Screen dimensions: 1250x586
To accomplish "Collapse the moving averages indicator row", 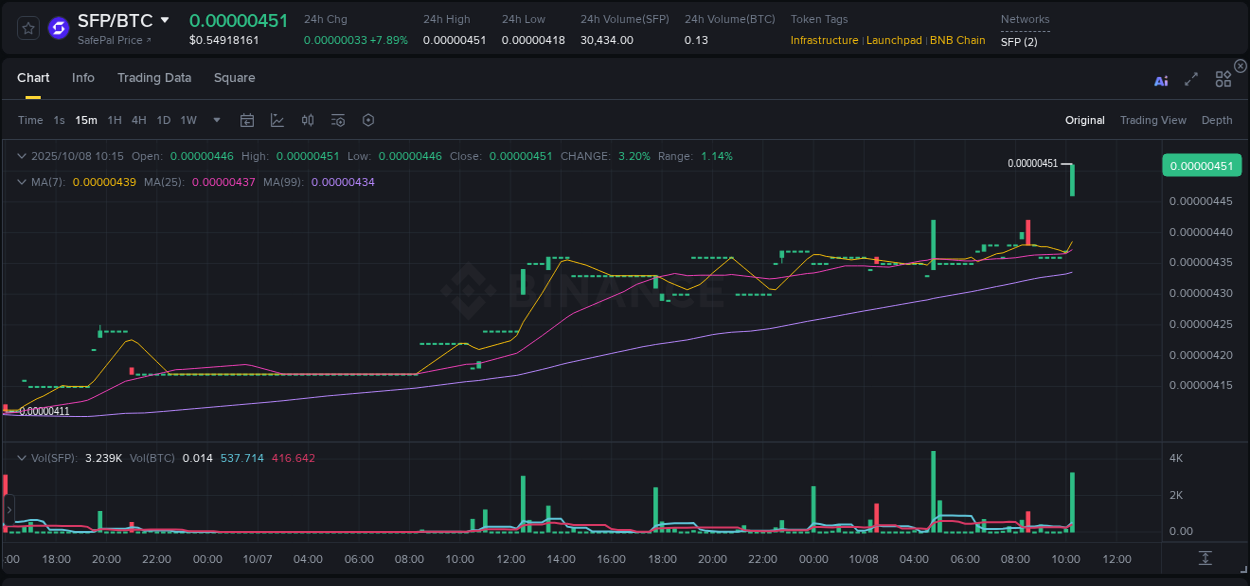I will click(x=20, y=183).
